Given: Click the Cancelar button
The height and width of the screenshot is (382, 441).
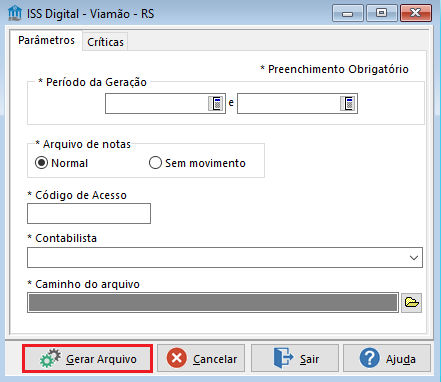Looking at the screenshot, I should coord(201,359).
